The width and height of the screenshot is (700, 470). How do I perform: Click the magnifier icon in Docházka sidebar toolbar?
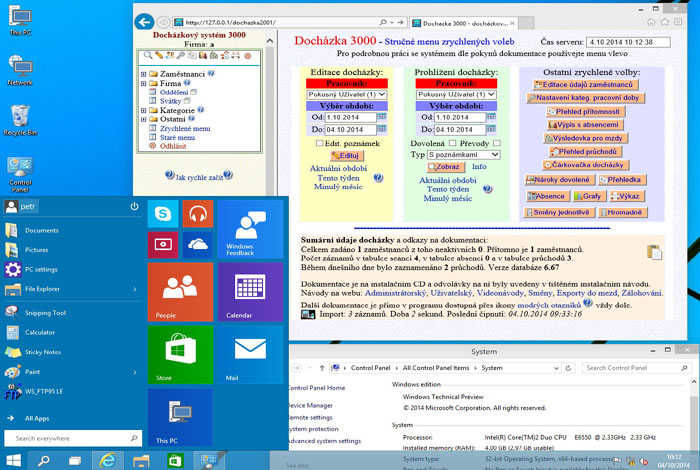pyautogui.click(x=148, y=55)
